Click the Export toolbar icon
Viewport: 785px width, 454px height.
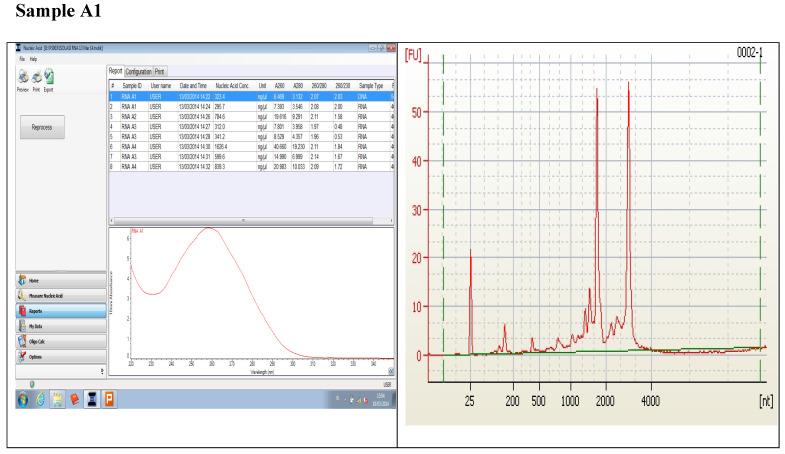(49, 77)
